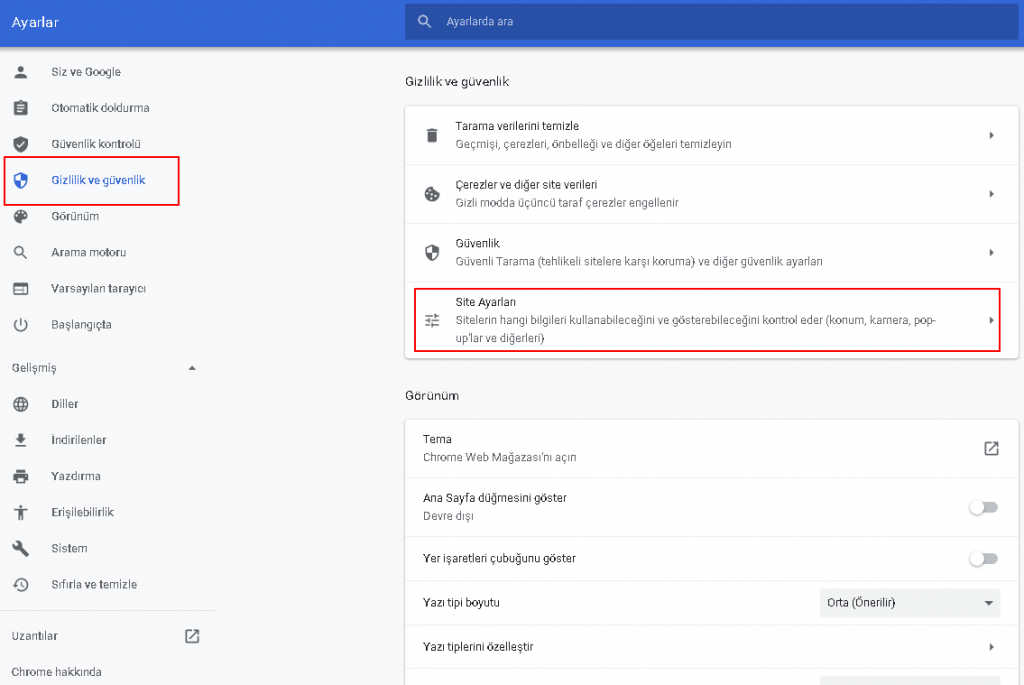Screen dimensions: 1024x685
Task: Open Varsayılan tarayıcı settings section
Action: [98, 288]
